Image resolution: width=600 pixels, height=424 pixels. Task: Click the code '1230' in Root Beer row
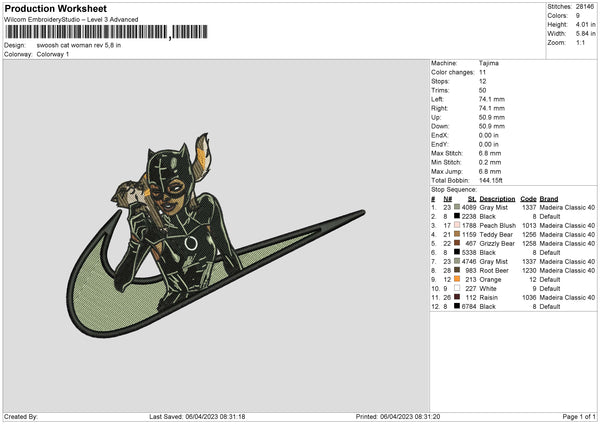tap(529, 271)
